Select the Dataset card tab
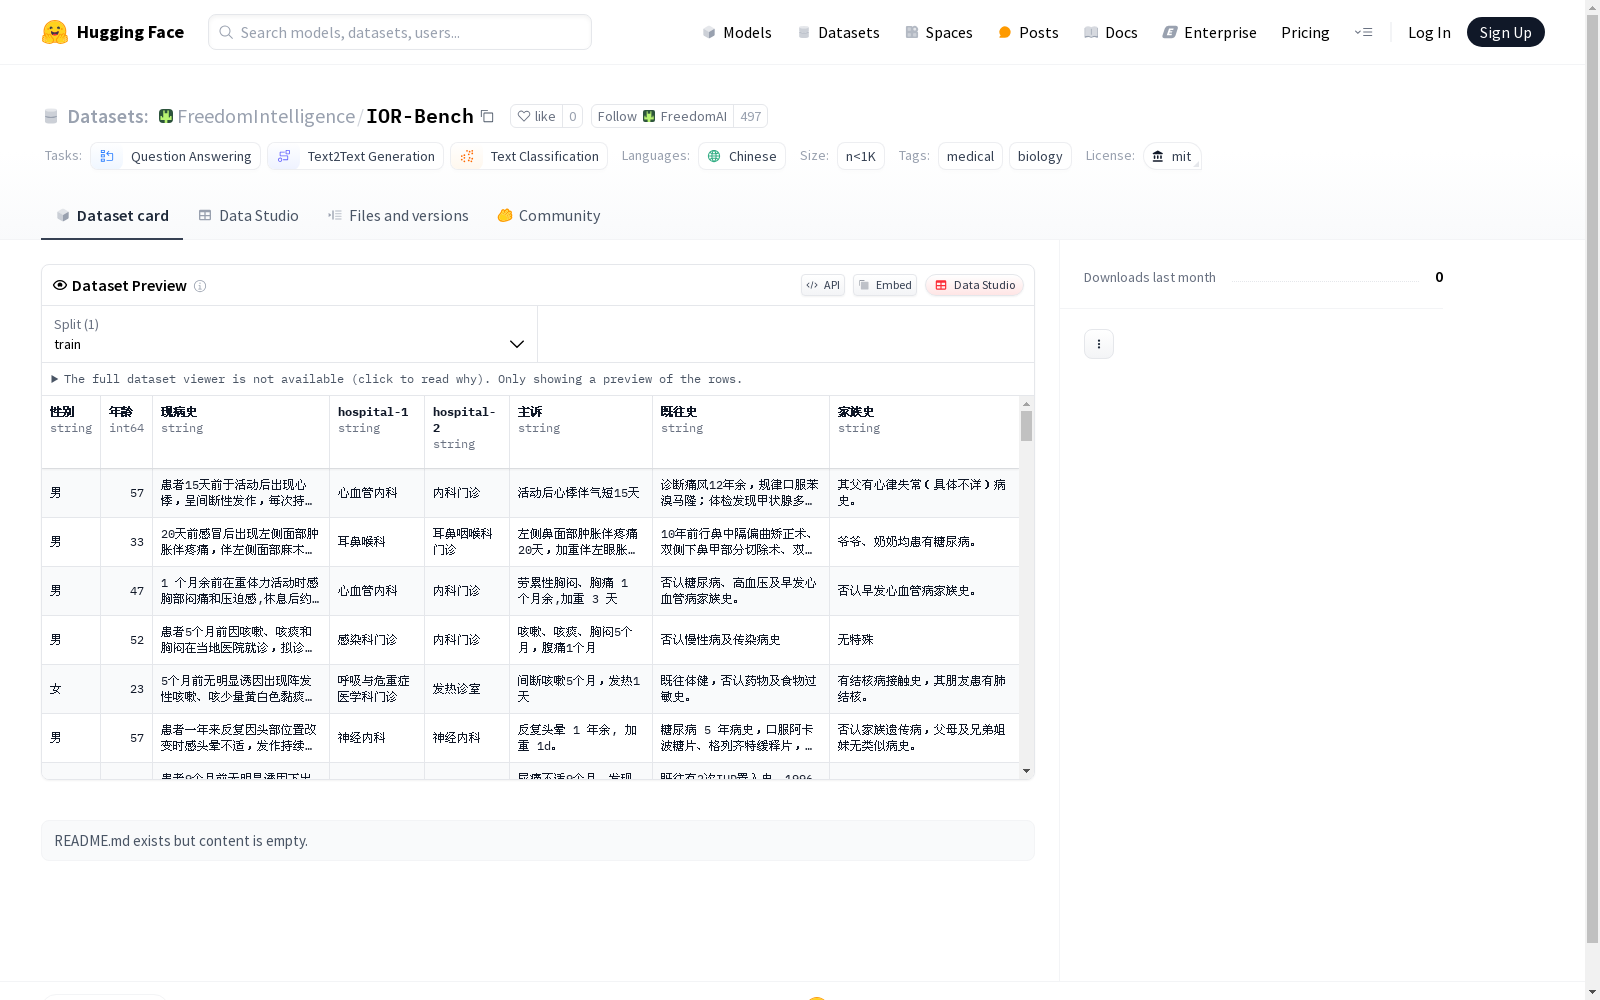Image resolution: width=1600 pixels, height=1000 pixels. click(x=112, y=216)
